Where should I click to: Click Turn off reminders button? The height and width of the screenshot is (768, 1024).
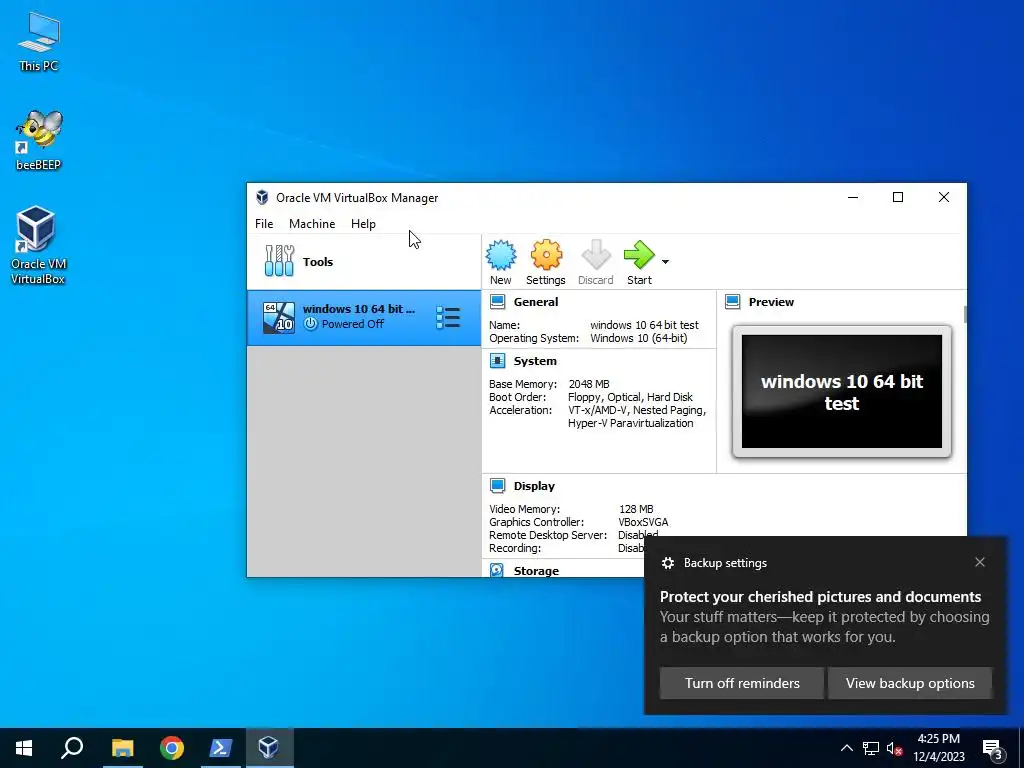[x=742, y=683]
